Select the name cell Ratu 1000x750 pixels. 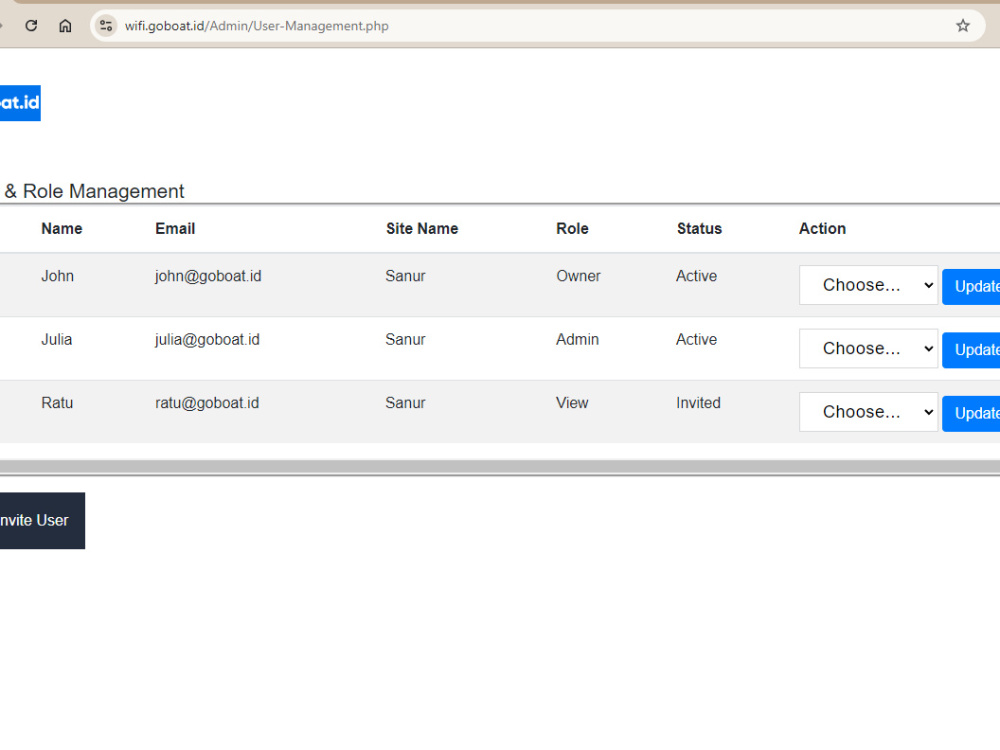tap(57, 403)
